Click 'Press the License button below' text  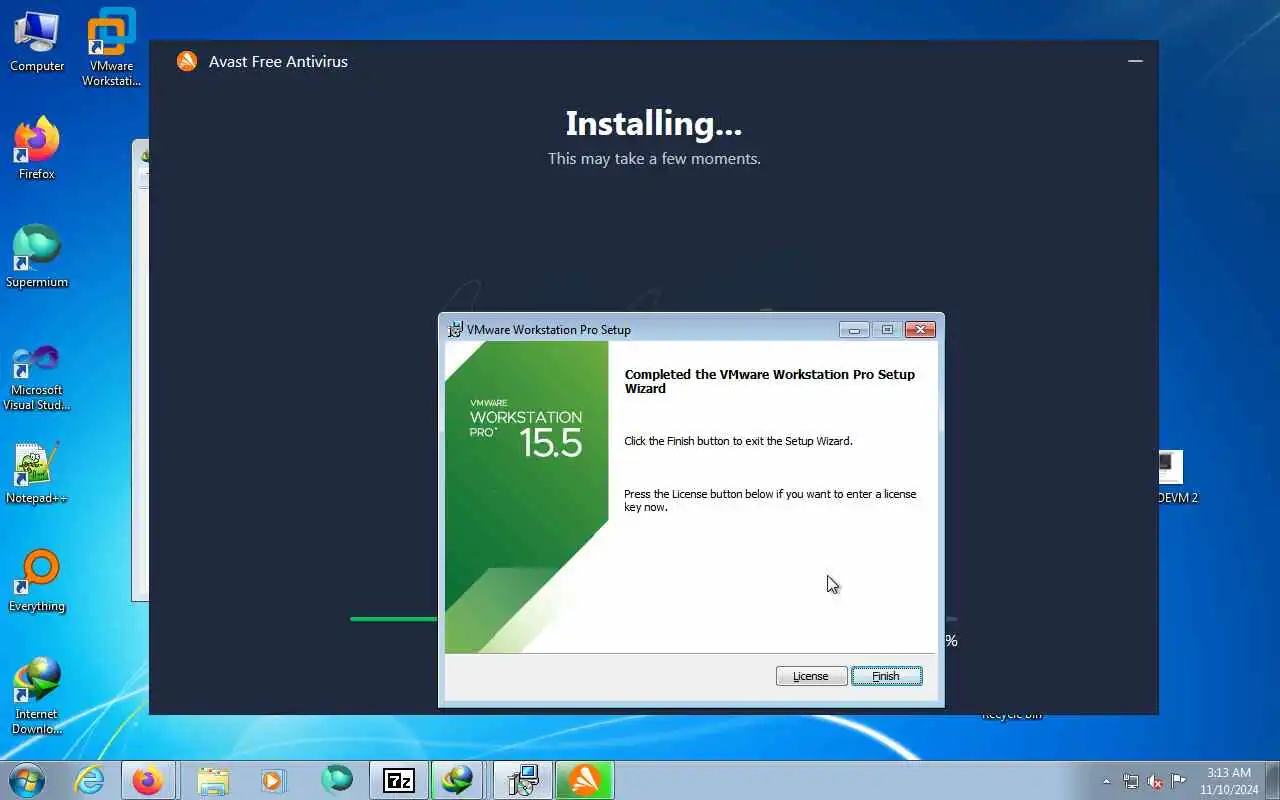[770, 500]
